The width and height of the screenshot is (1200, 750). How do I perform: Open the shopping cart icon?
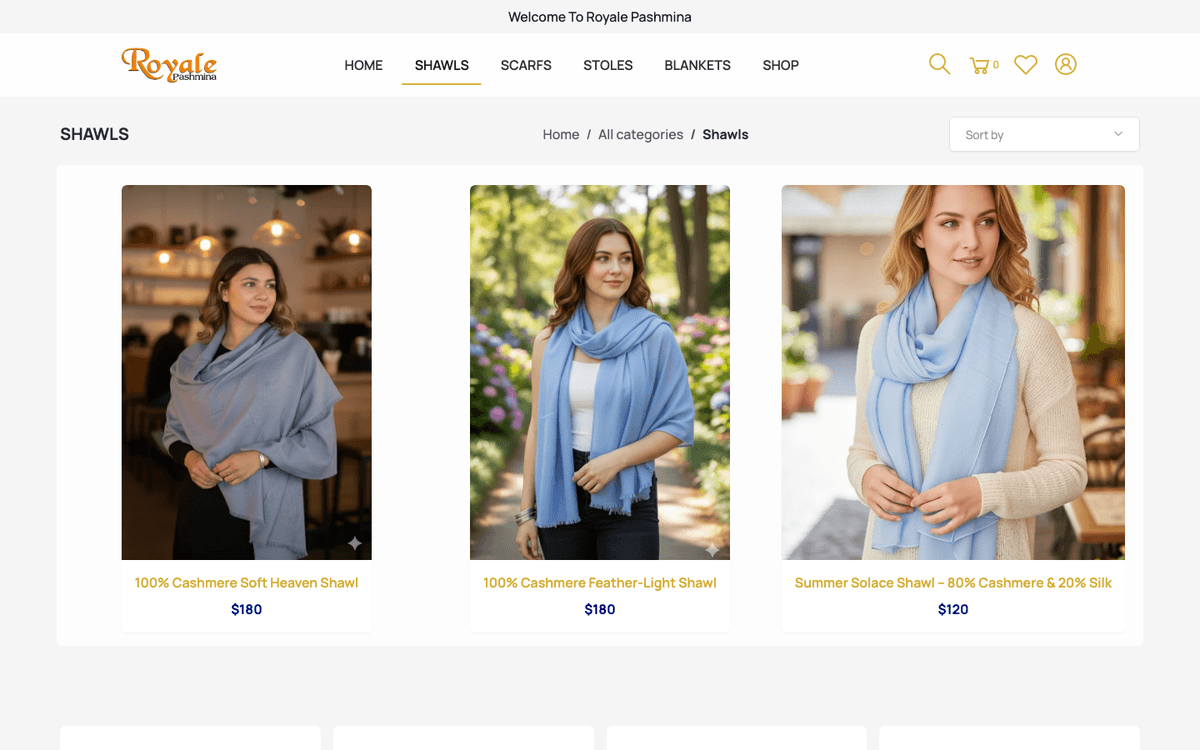tap(979, 66)
